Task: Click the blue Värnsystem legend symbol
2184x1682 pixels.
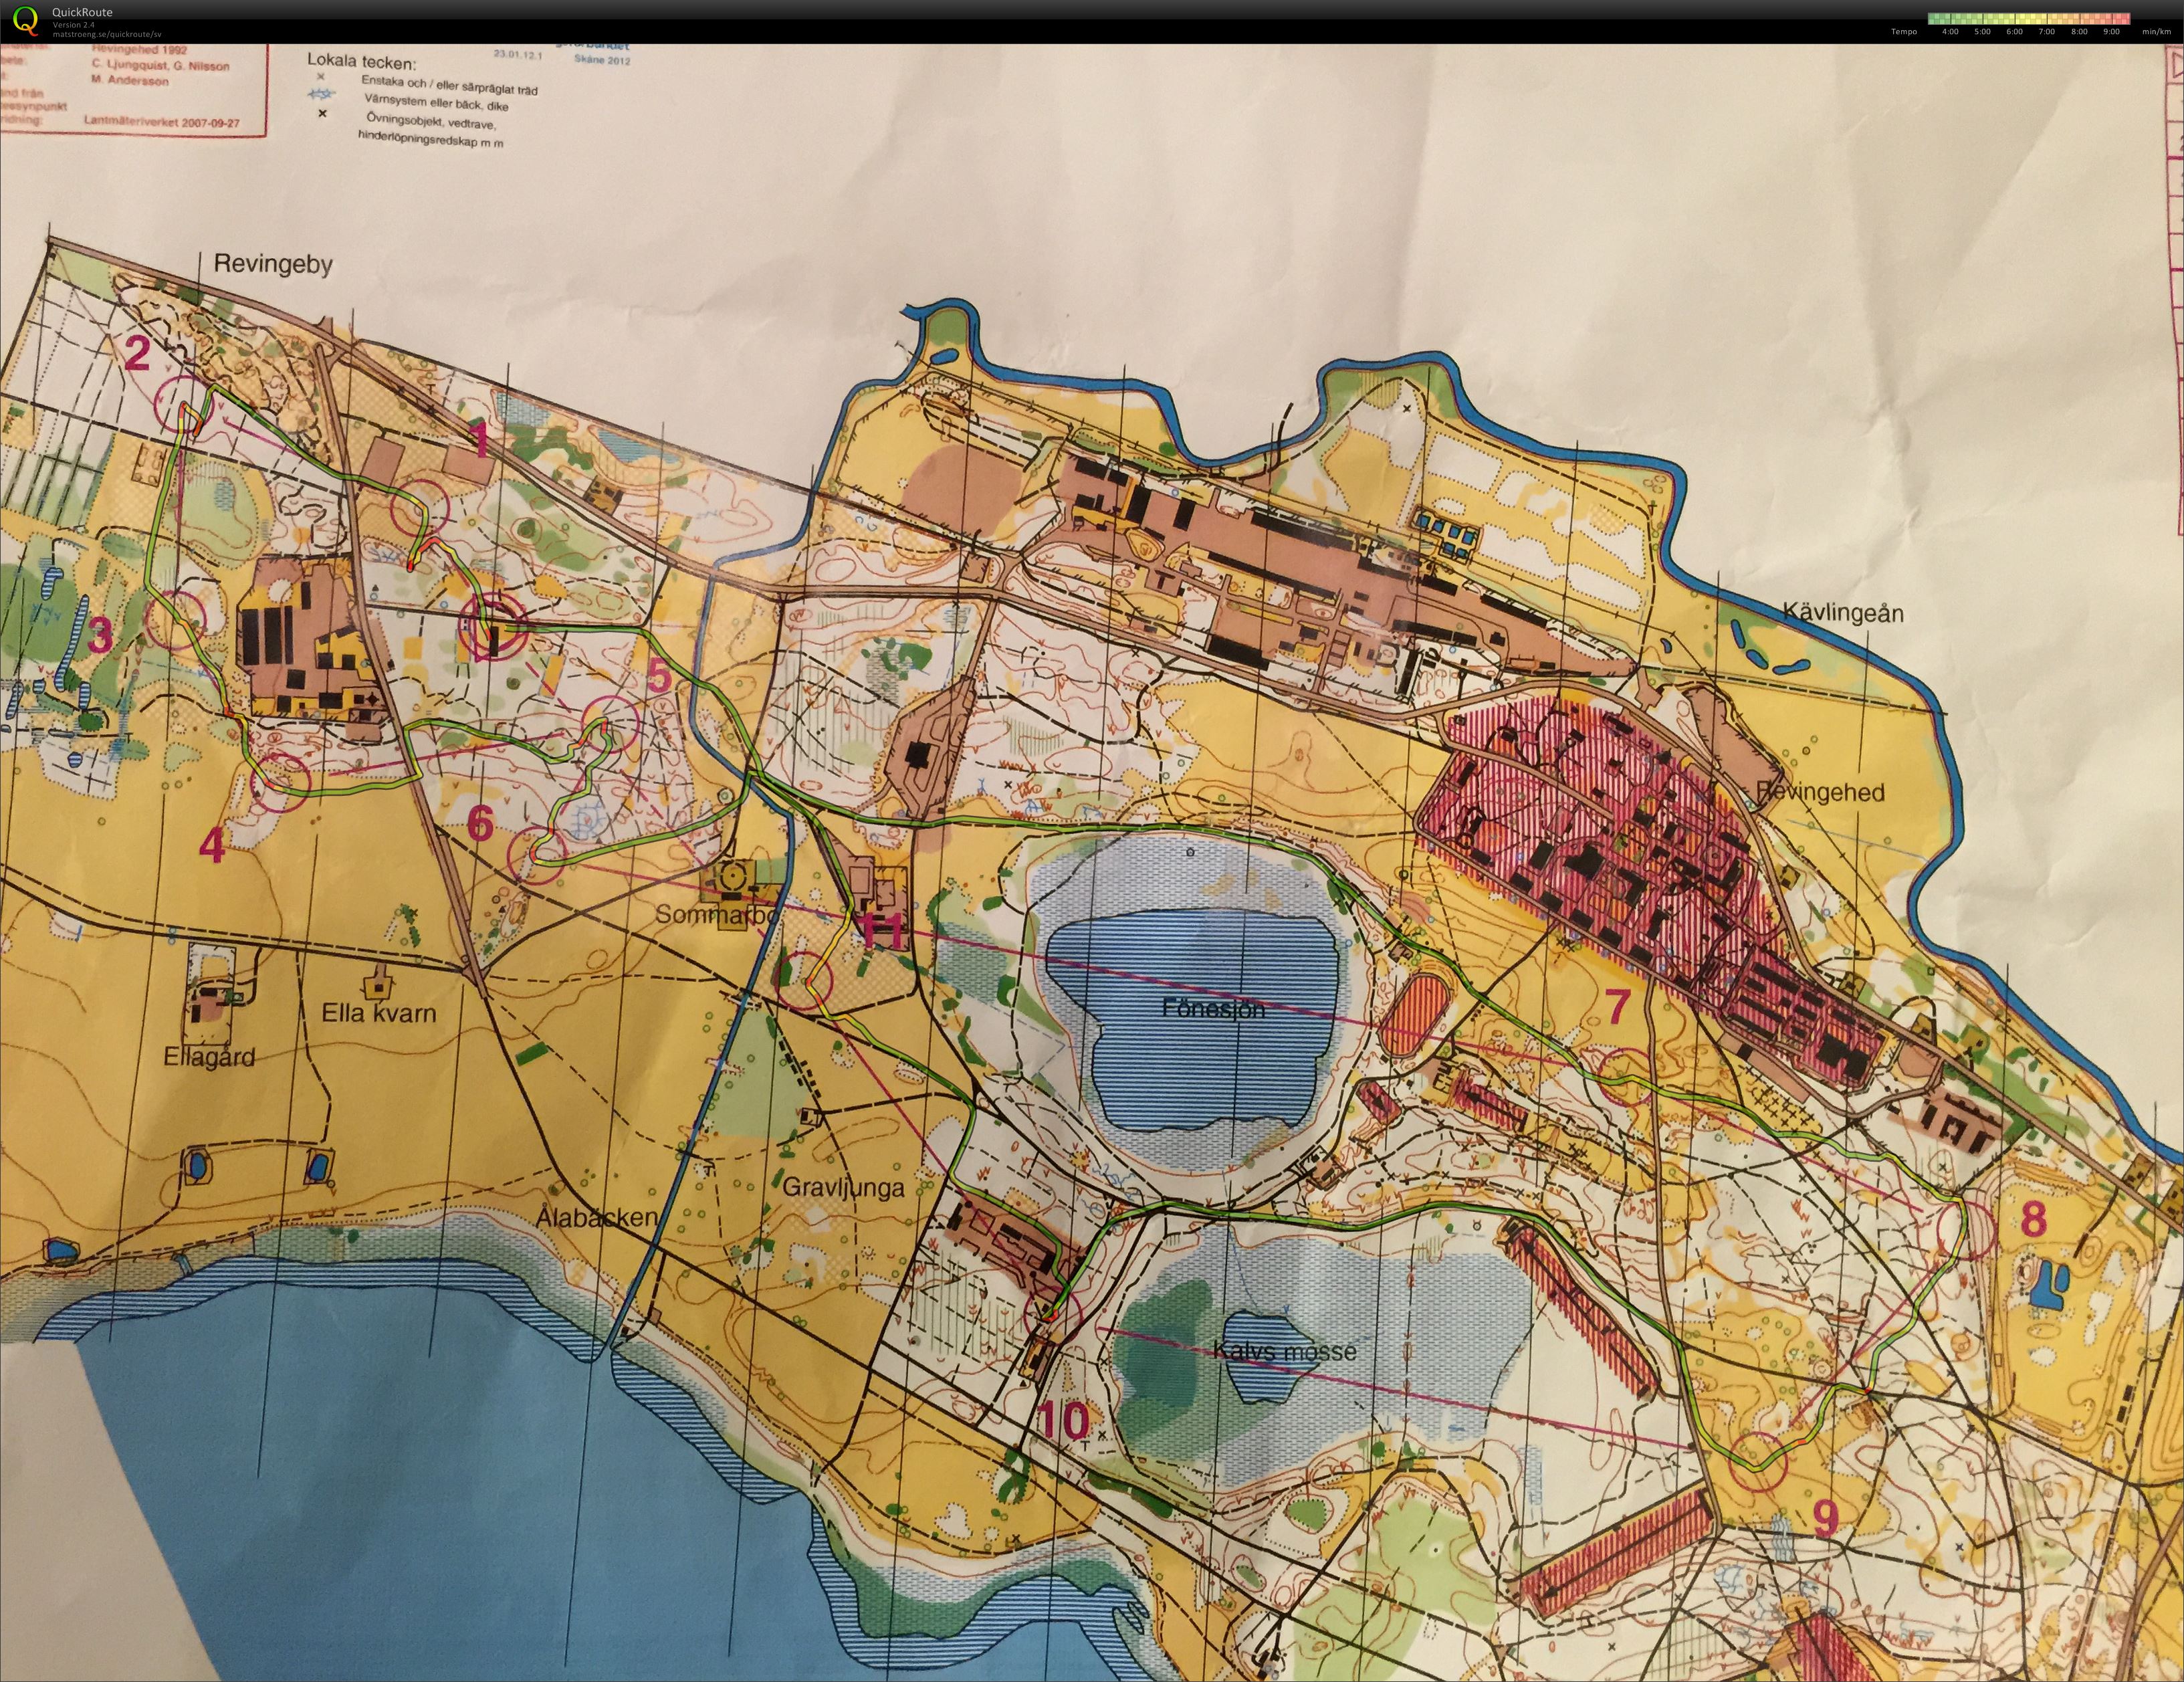Action: coord(321,94)
